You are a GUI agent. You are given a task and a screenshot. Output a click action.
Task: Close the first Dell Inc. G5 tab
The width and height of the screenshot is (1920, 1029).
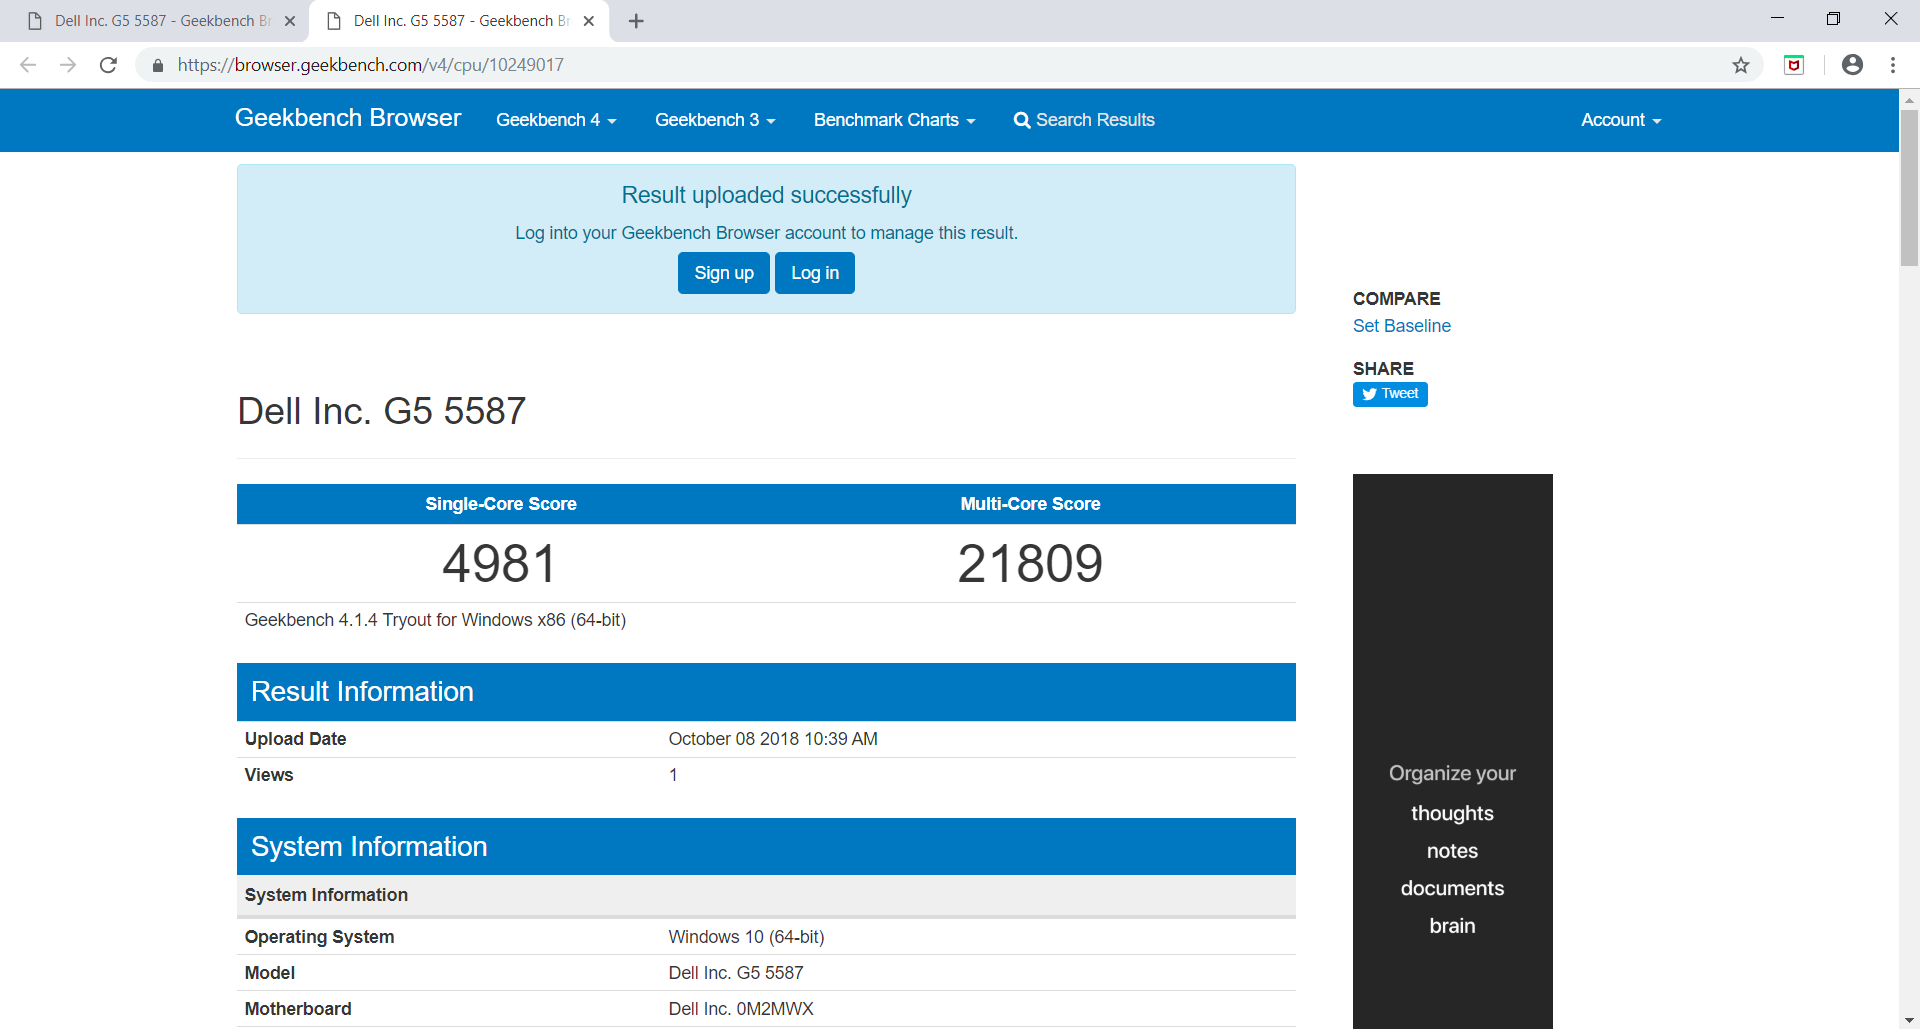(290, 21)
